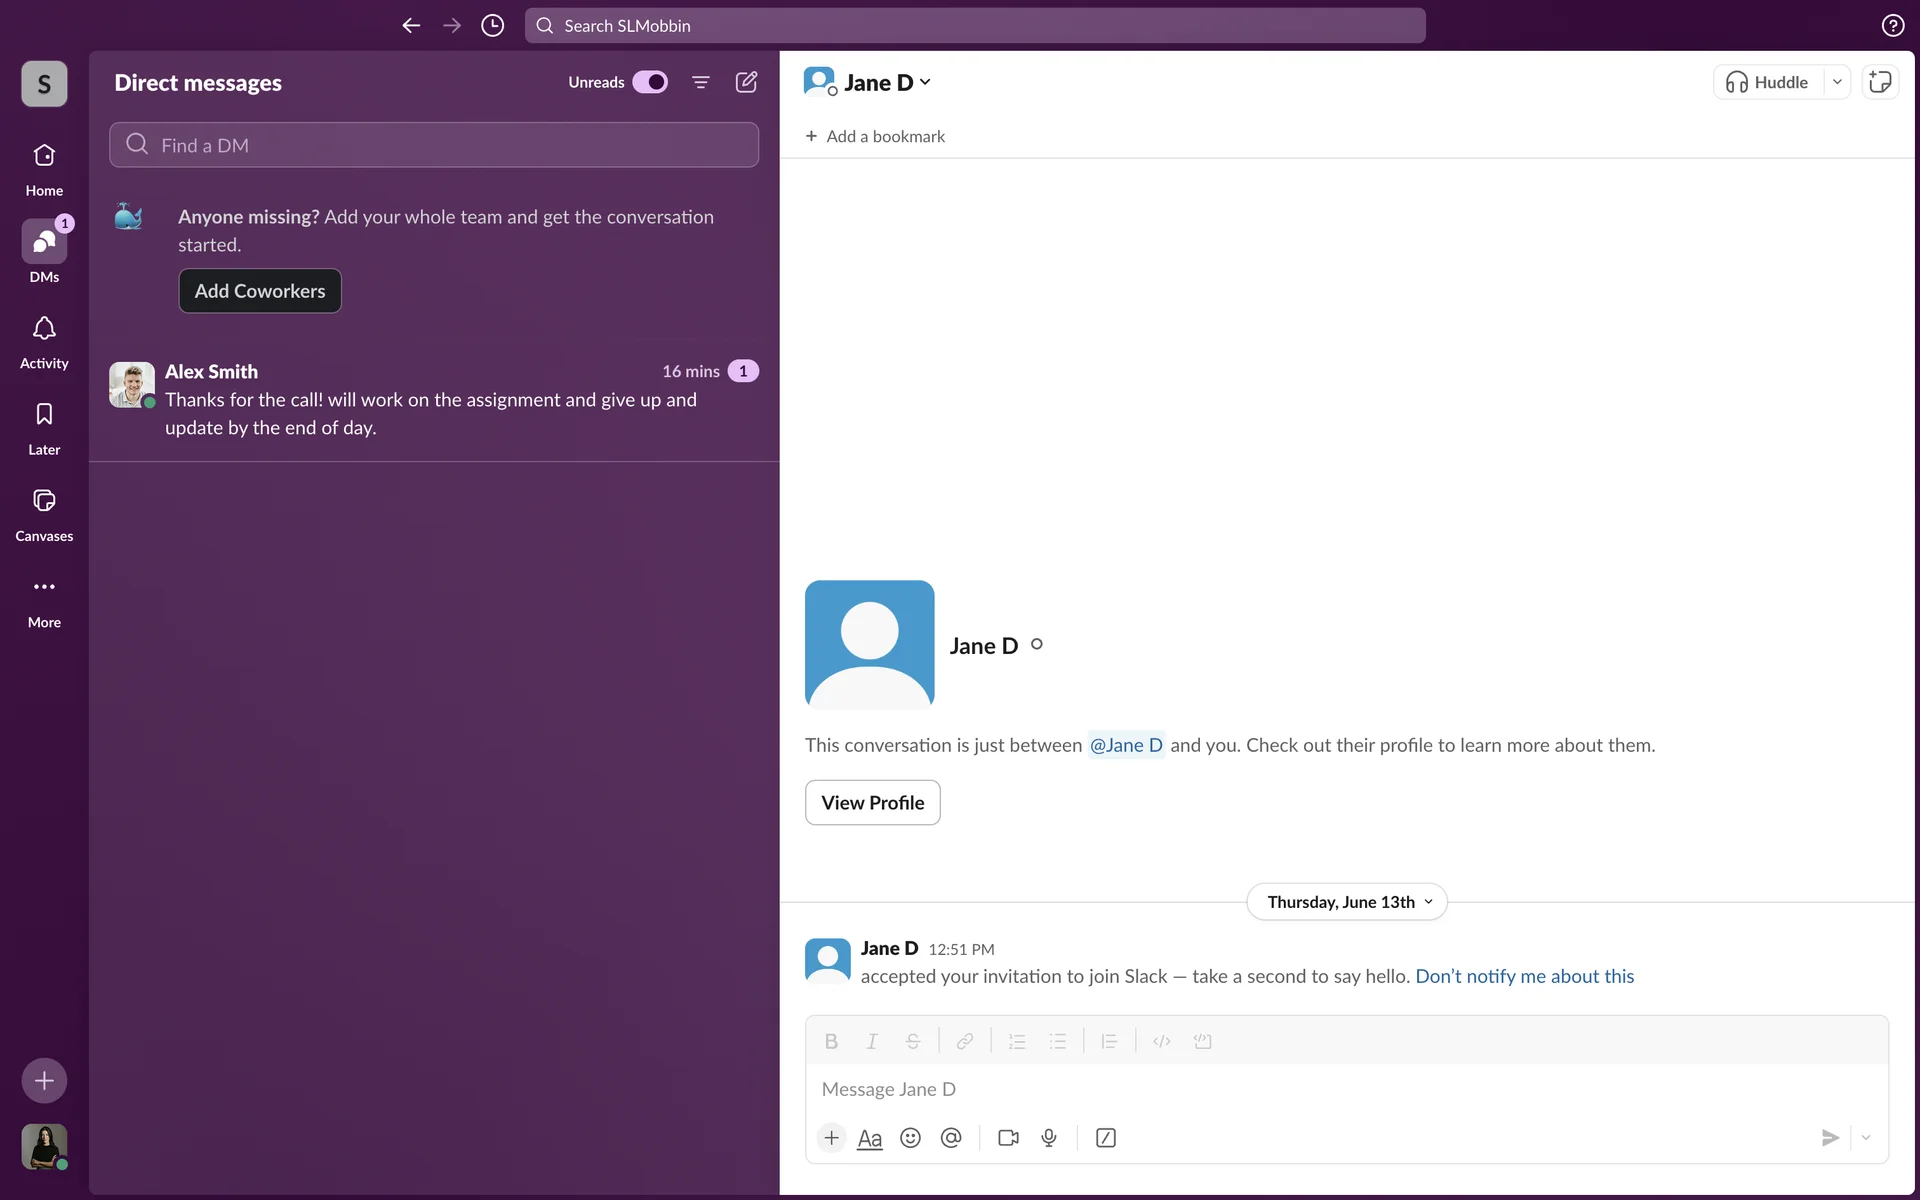Click the record audio microphone icon
Image resolution: width=1920 pixels, height=1200 pixels.
click(1049, 1138)
